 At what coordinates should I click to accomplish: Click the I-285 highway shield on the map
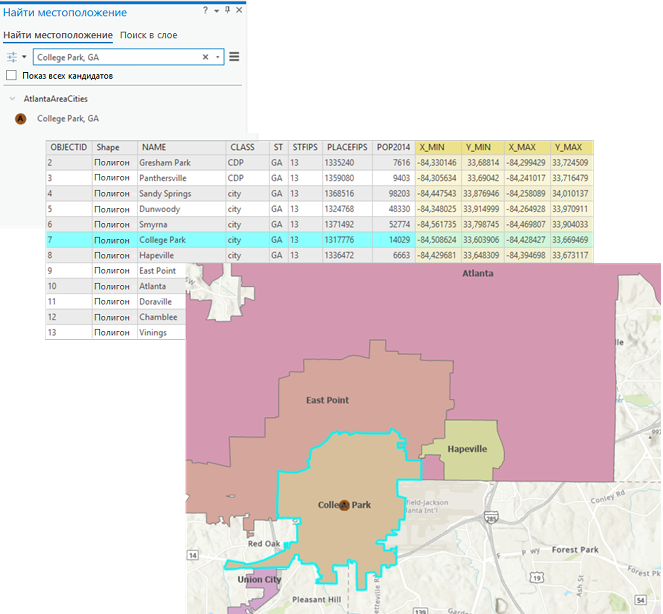click(x=491, y=517)
